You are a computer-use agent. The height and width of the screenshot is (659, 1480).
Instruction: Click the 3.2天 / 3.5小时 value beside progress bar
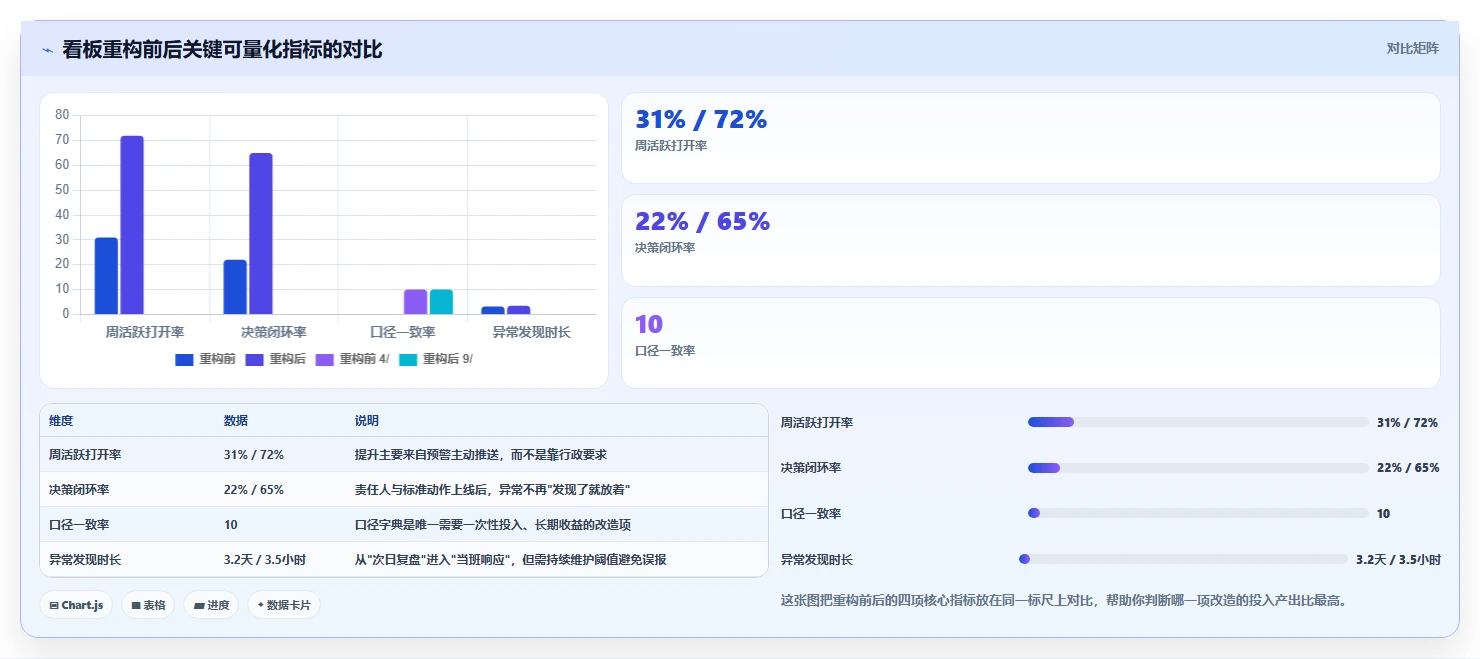pyautogui.click(x=1398, y=560)
